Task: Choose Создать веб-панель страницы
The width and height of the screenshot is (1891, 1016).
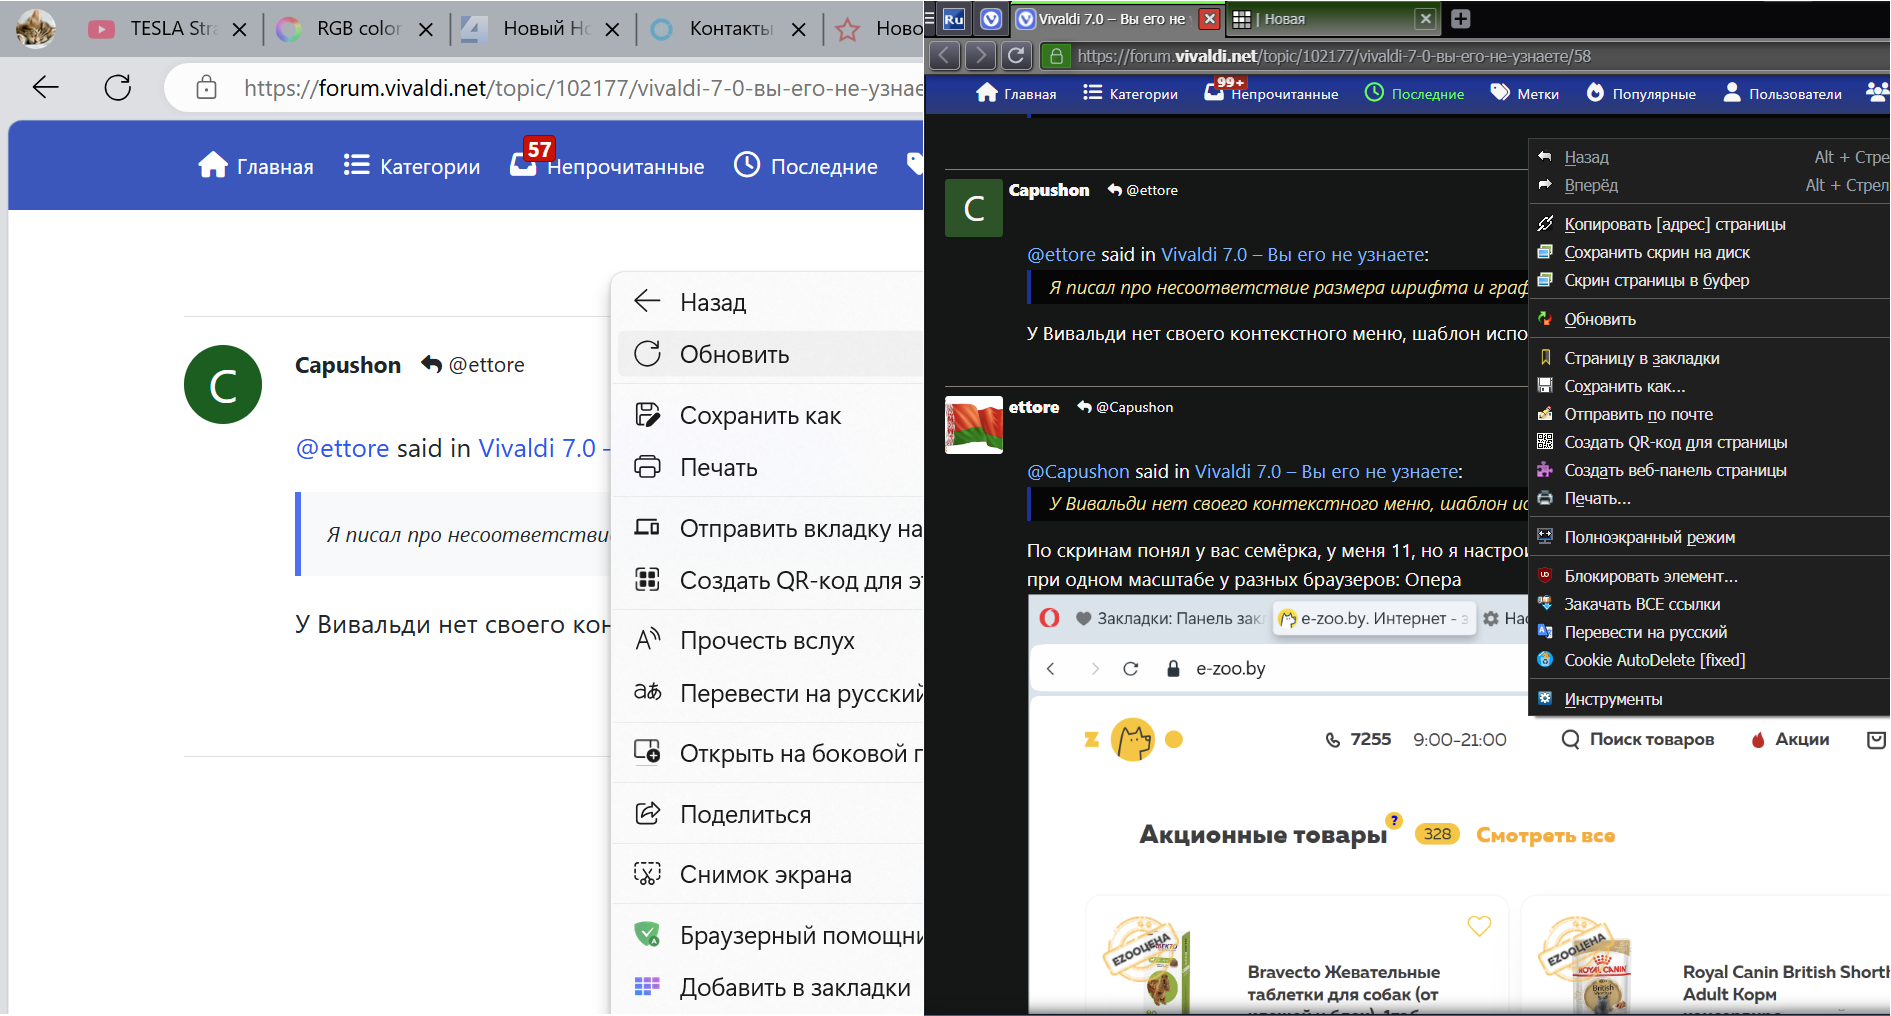Action: tap(1710, 470)
